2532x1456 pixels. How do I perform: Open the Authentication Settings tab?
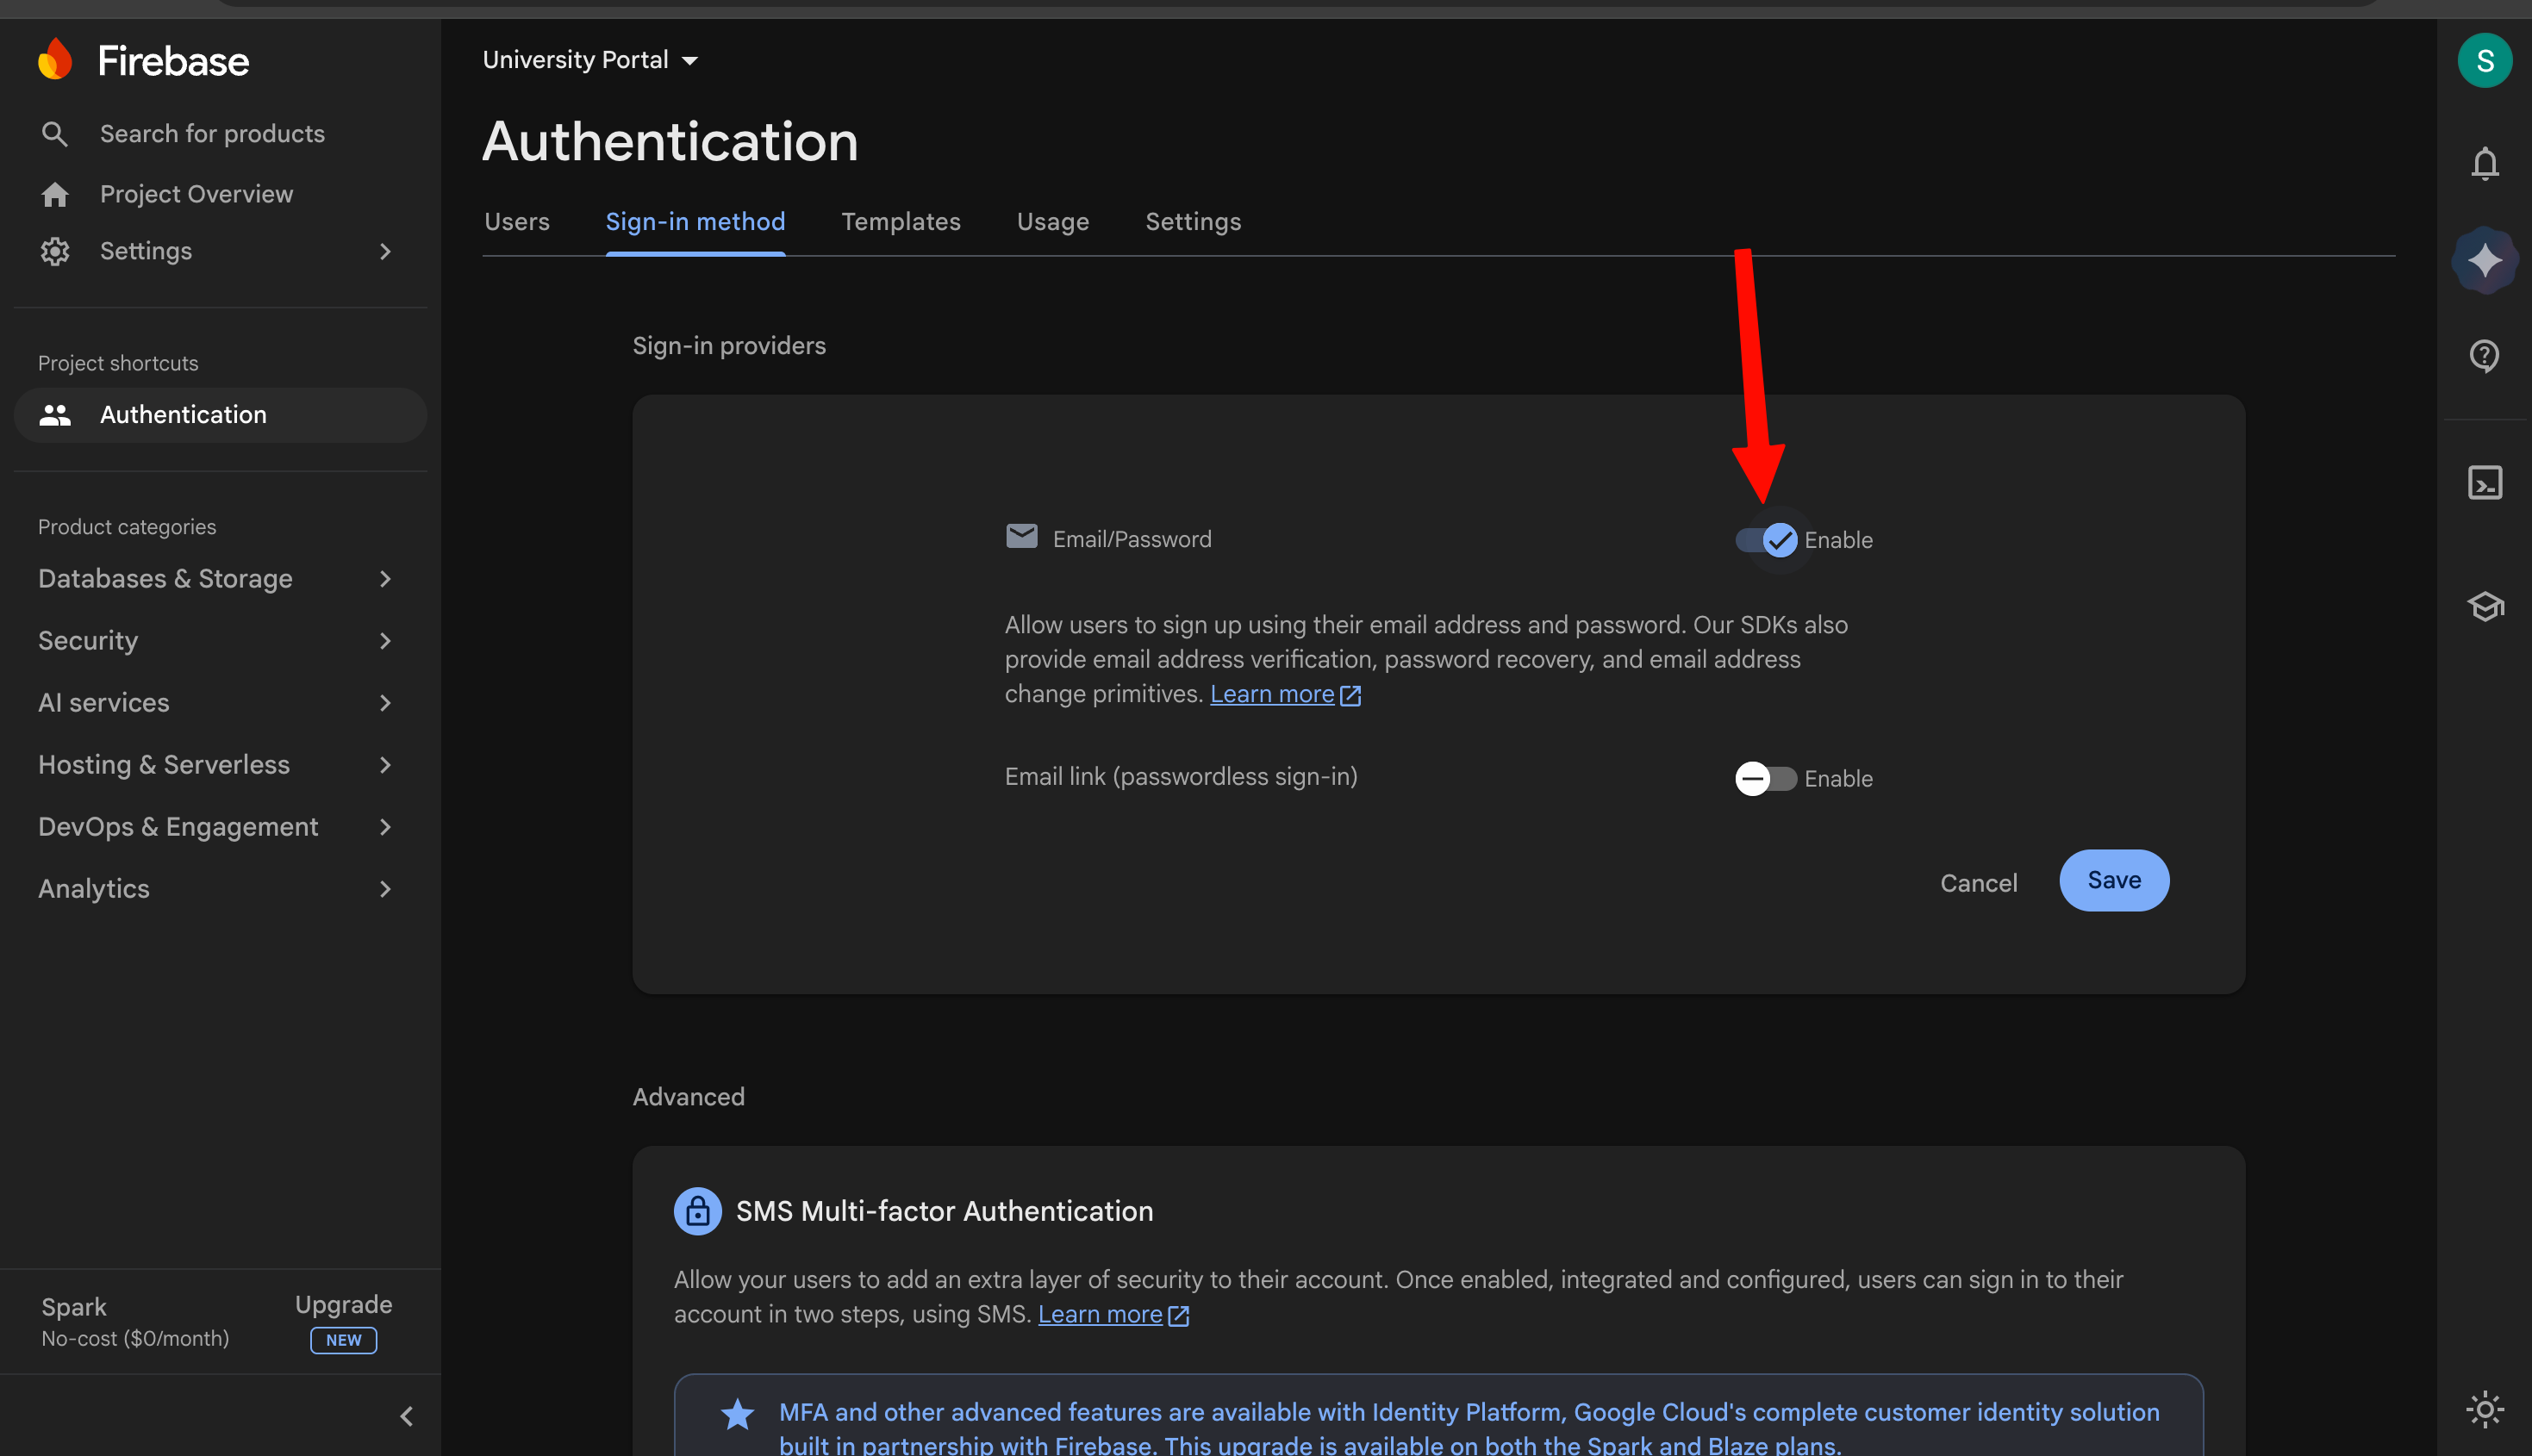tap(1193, 222)
